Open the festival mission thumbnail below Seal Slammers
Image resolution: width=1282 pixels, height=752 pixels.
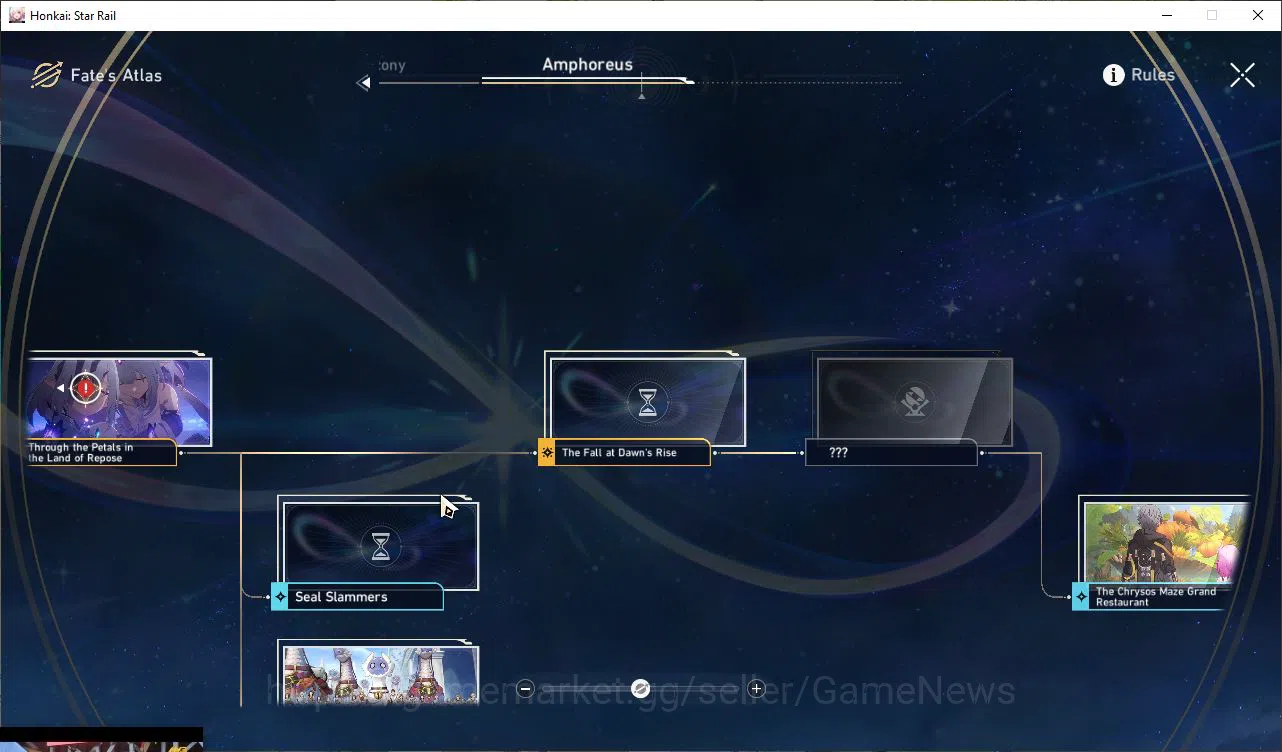pyautogui.click(x=381, y=676)
